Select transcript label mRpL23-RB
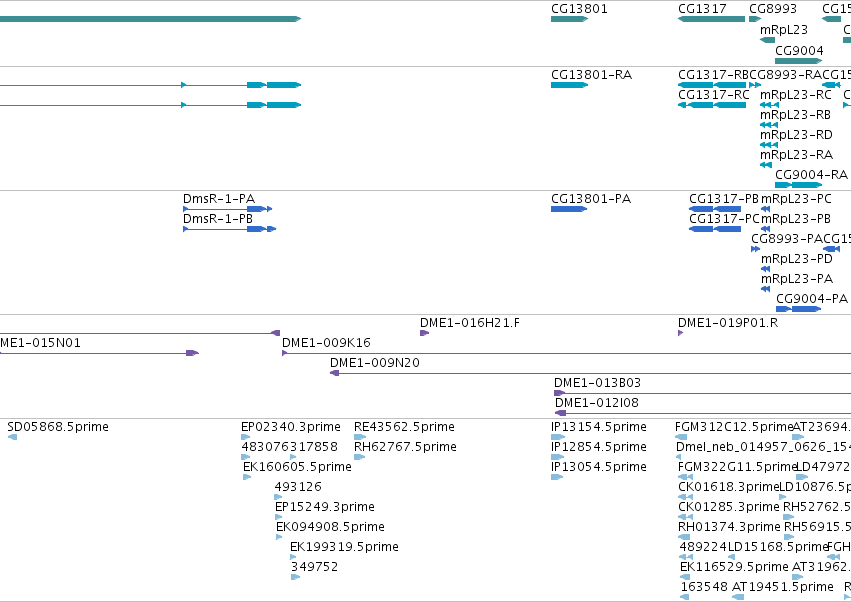 [x=795, y=115]
